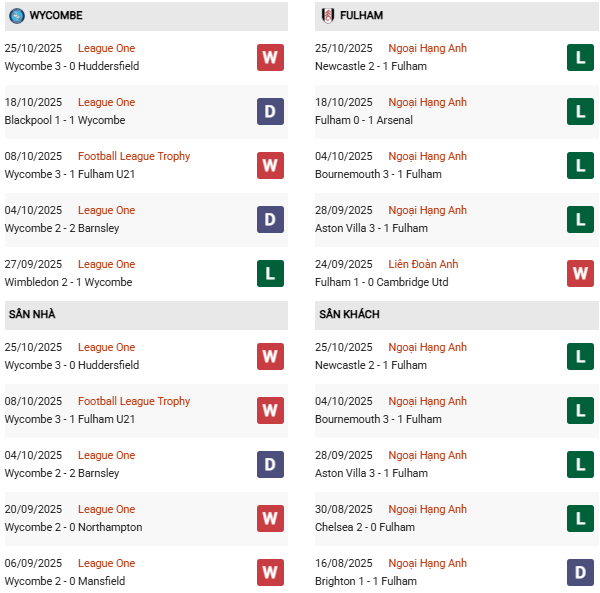Viewport: 600px width, 593px height.
Task: Click the L badge for Wimbledon vs Wycombe
Action: [x=270, y=273]
